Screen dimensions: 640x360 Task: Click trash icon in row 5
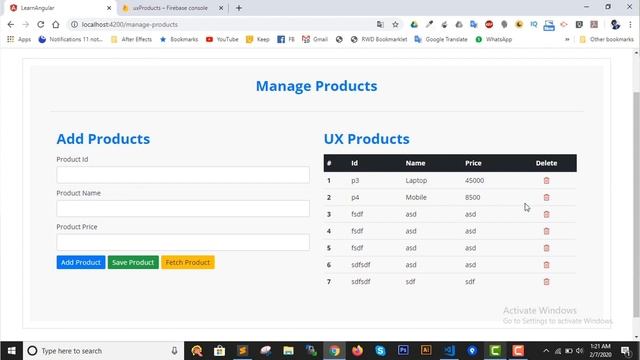[x=546, y=248]
